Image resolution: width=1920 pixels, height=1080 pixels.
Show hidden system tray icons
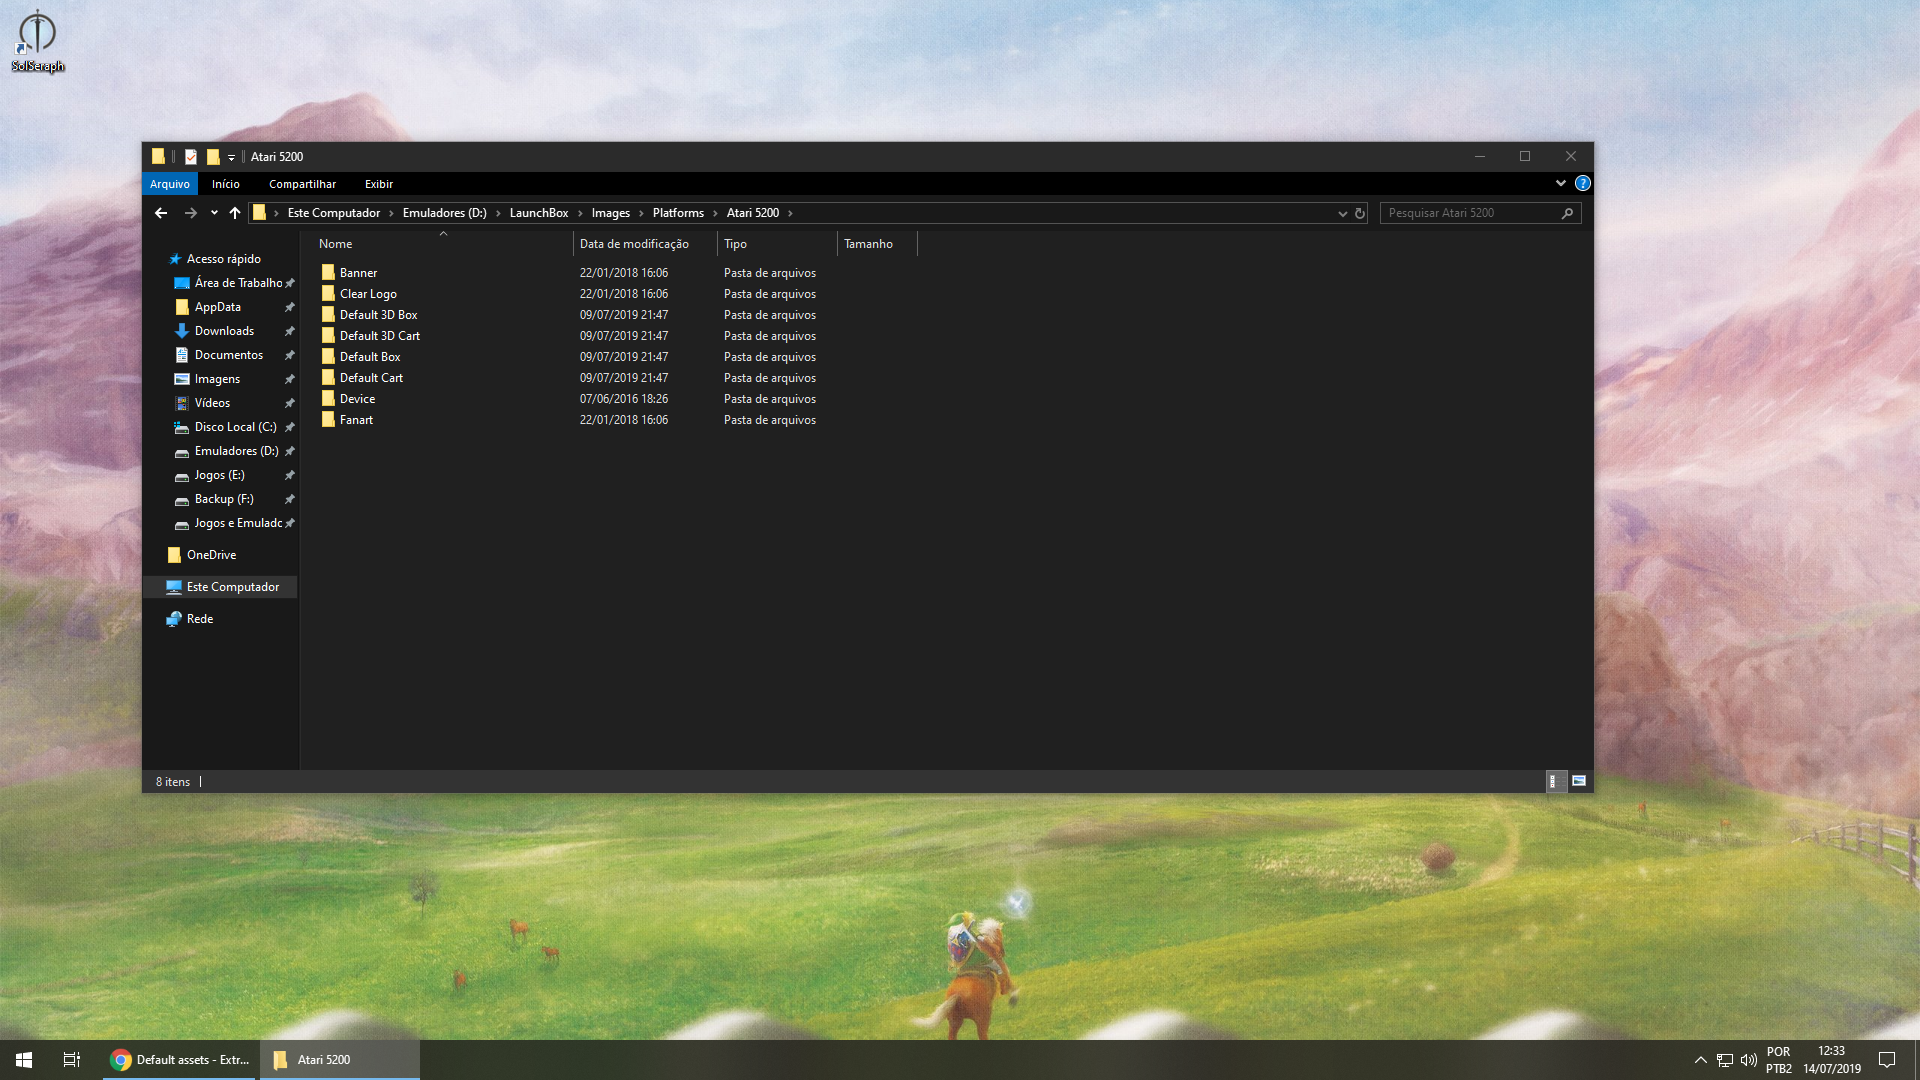[1700, 1060]
